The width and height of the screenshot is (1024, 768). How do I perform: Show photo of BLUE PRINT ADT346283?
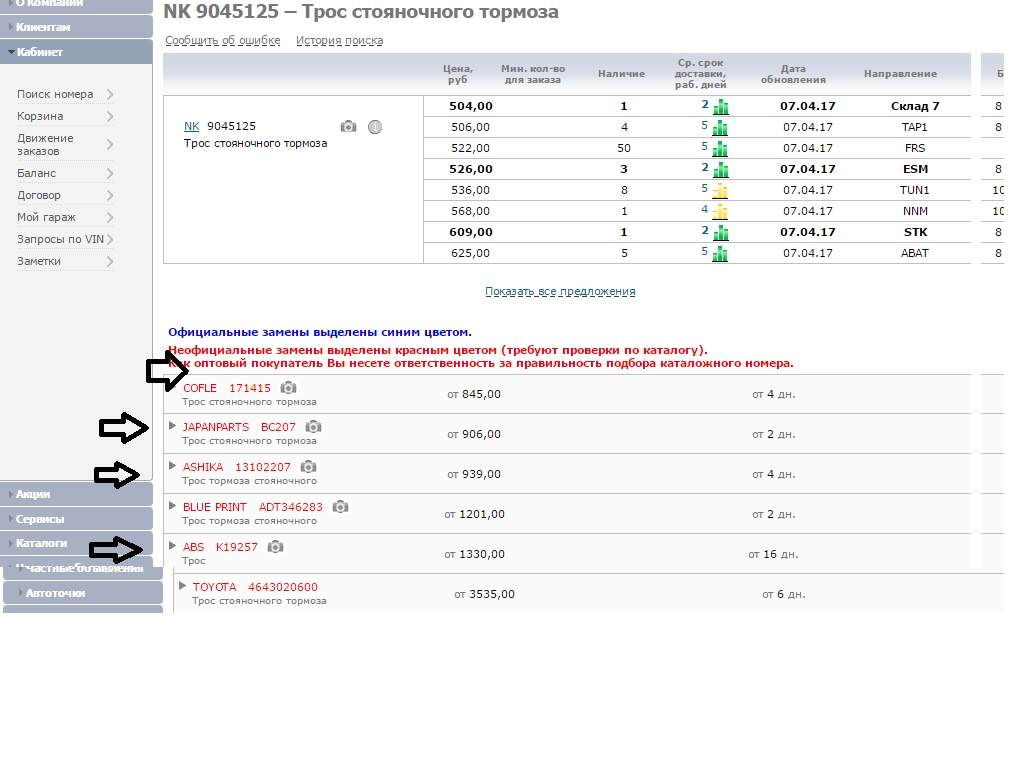pyautogui.click(x=340, y=507)
